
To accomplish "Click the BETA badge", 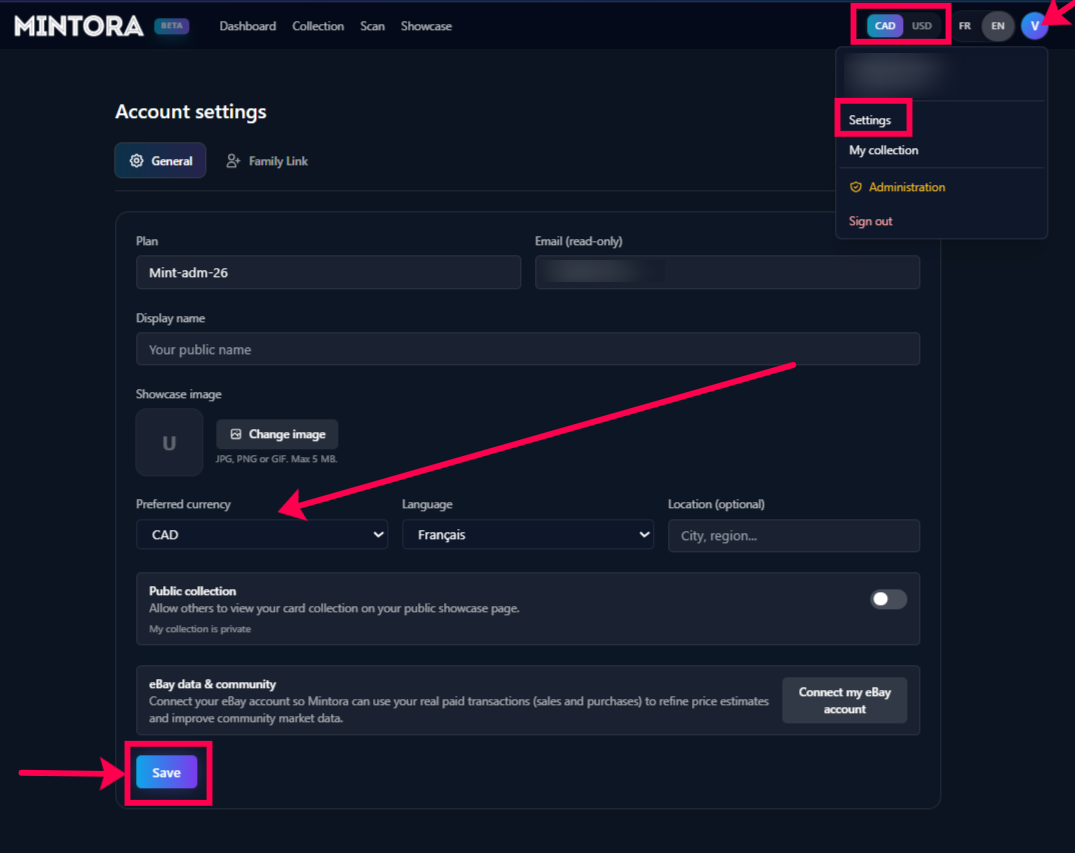I will (171, 26).
